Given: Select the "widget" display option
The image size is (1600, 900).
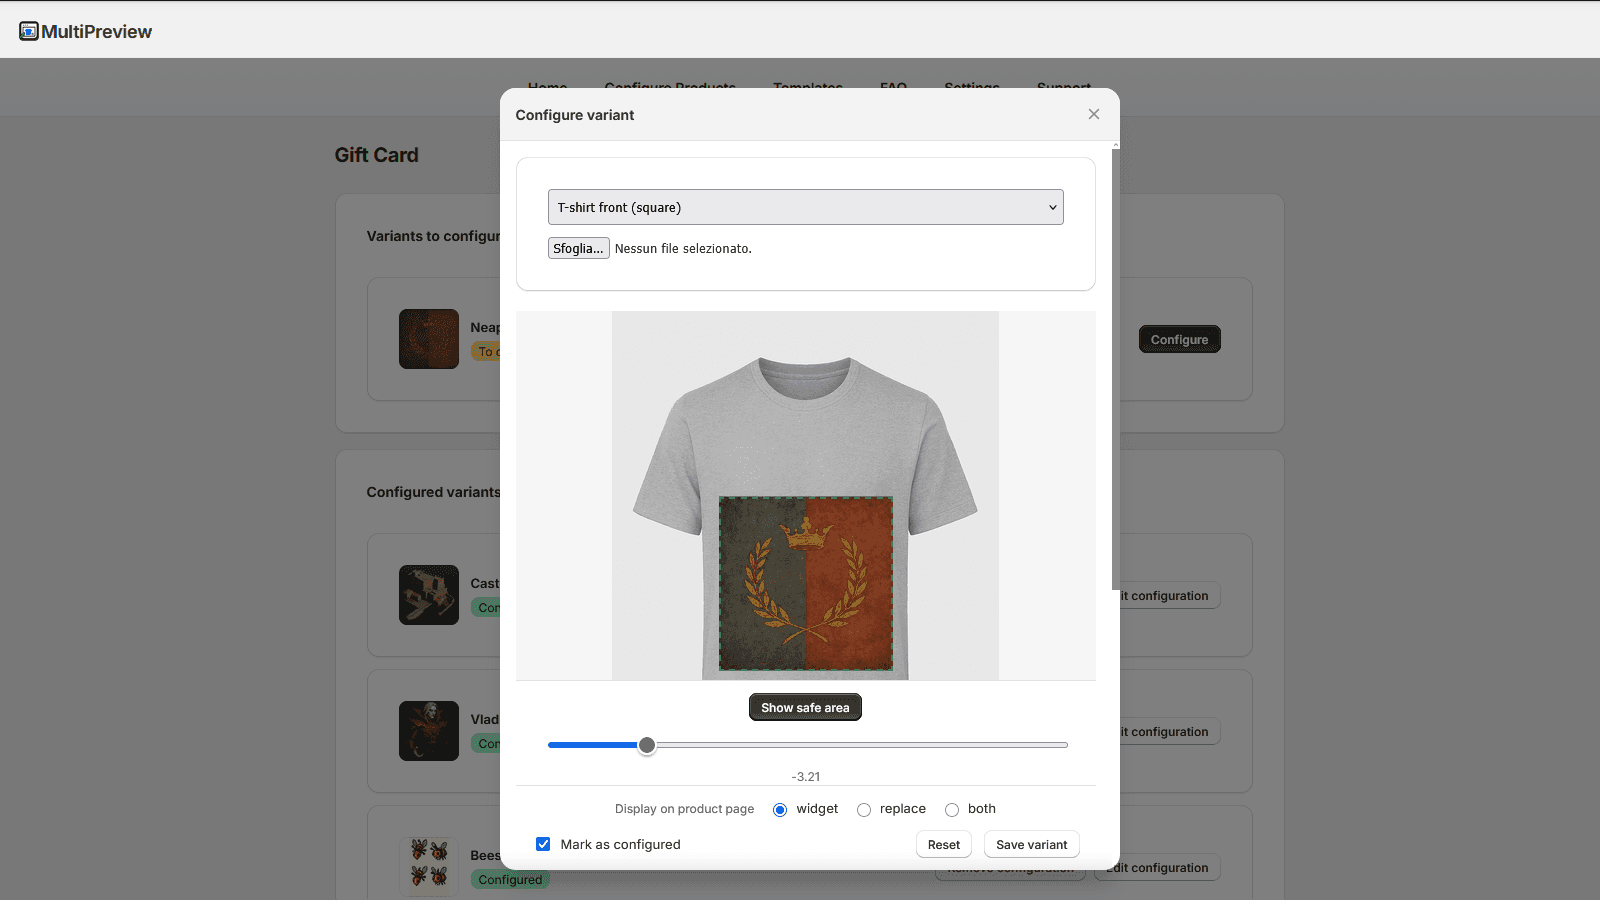Looking at the screenshot, I should 779,809.
